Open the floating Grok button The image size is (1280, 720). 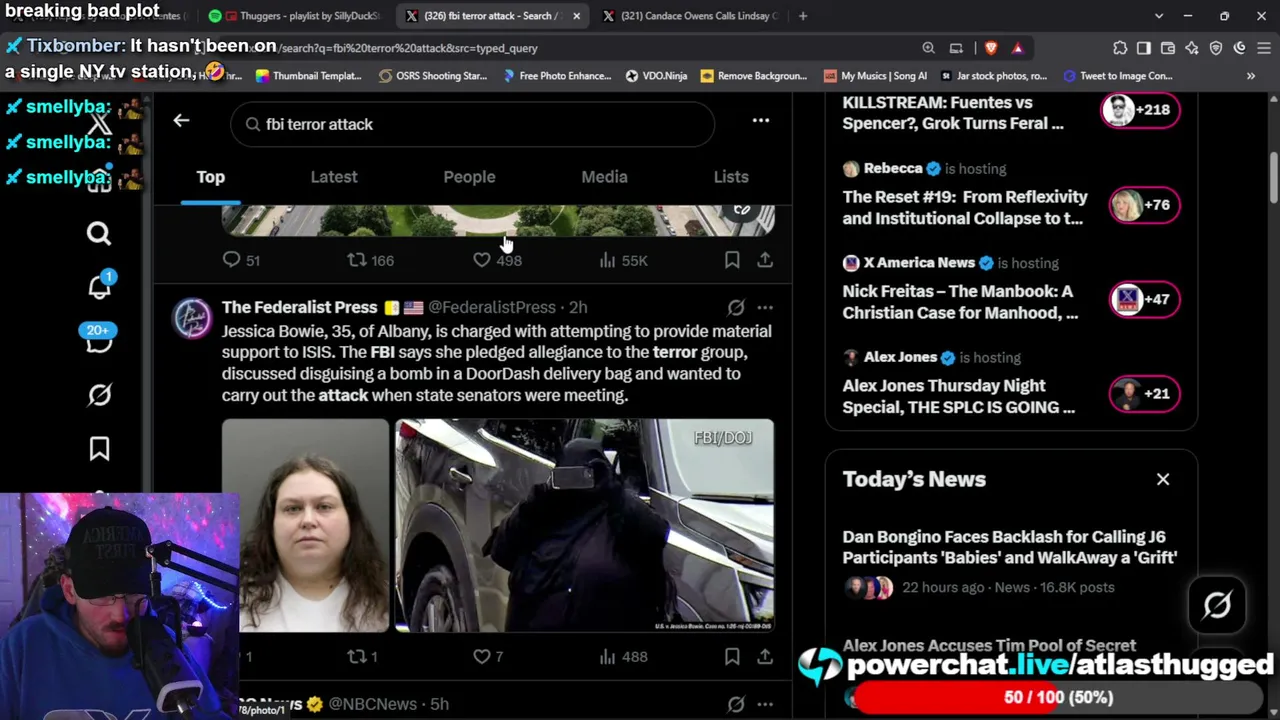tap(1217, 604)
